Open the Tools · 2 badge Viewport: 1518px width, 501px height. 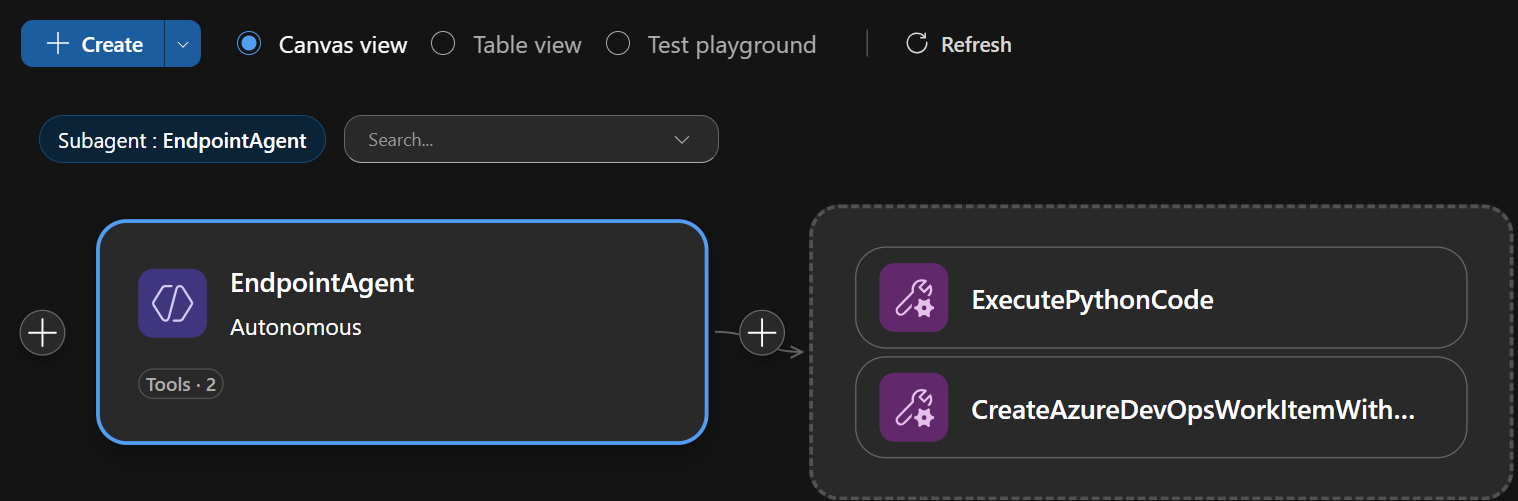[x=181, y=385]
